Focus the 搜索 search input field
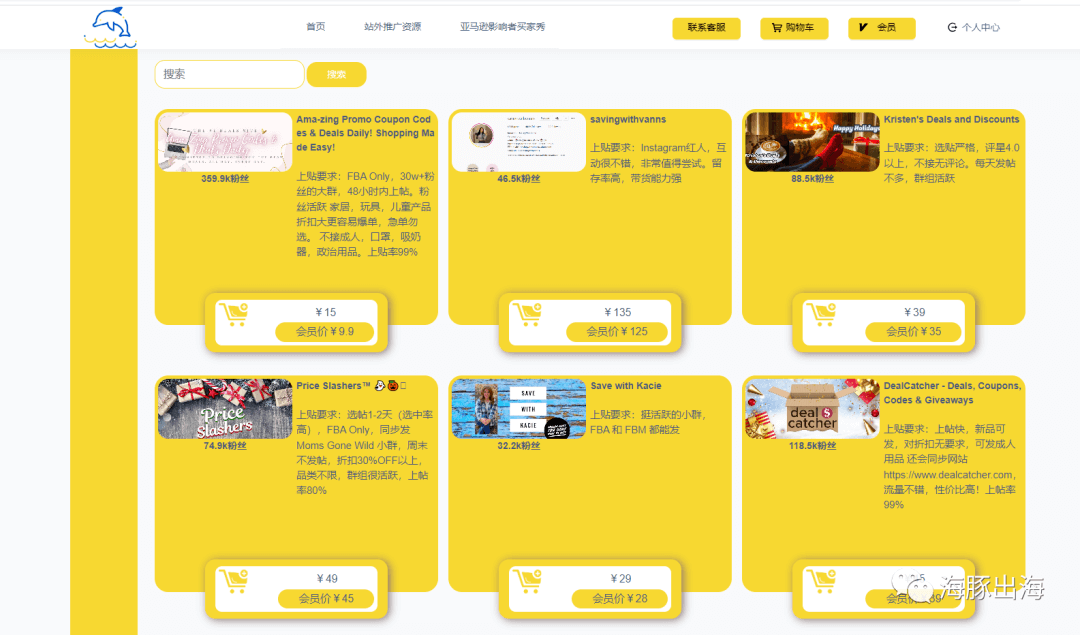1080x635 pixels. (x=229, y=74)
